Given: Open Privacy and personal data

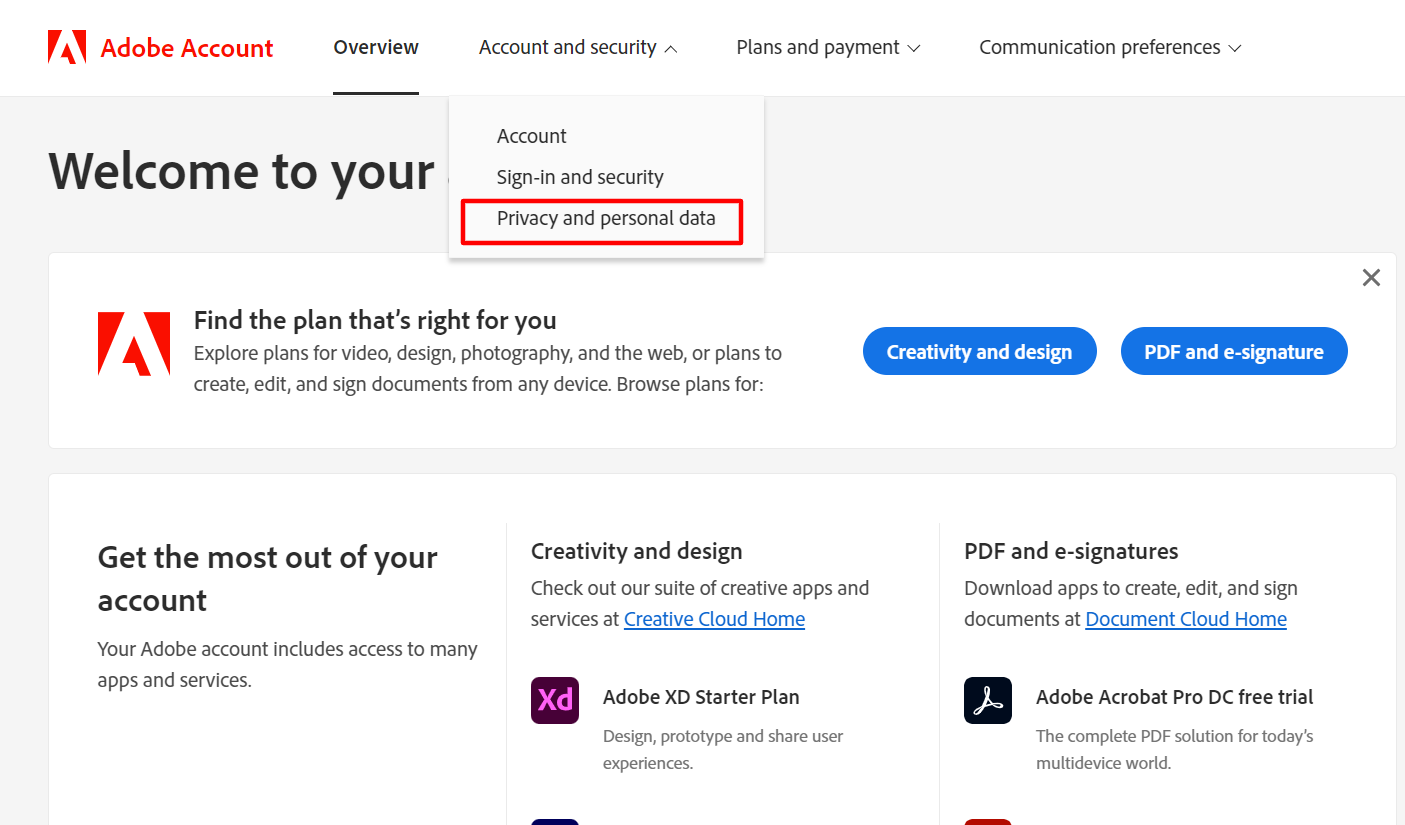Looking at the screenshot, I should pos(606,218).
